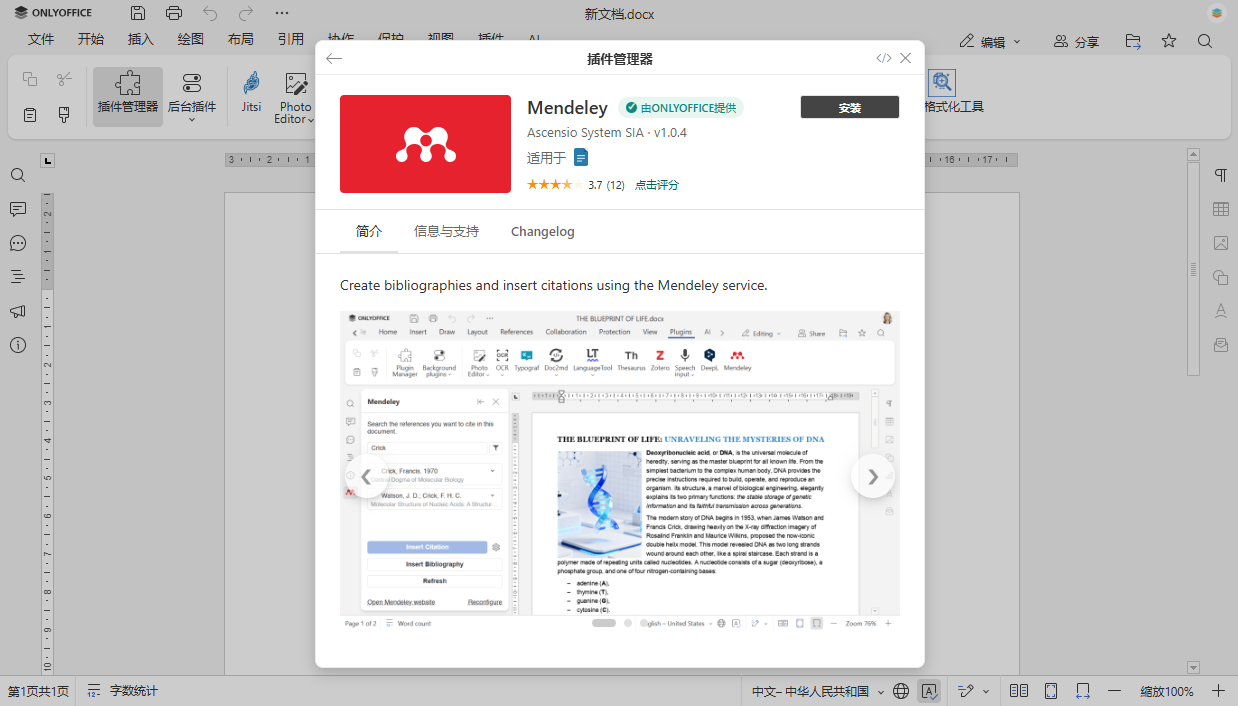Click the Mendeley red logo thumbnail
Viewport: 1238px width, 706px height.
(x=426, y=144)
